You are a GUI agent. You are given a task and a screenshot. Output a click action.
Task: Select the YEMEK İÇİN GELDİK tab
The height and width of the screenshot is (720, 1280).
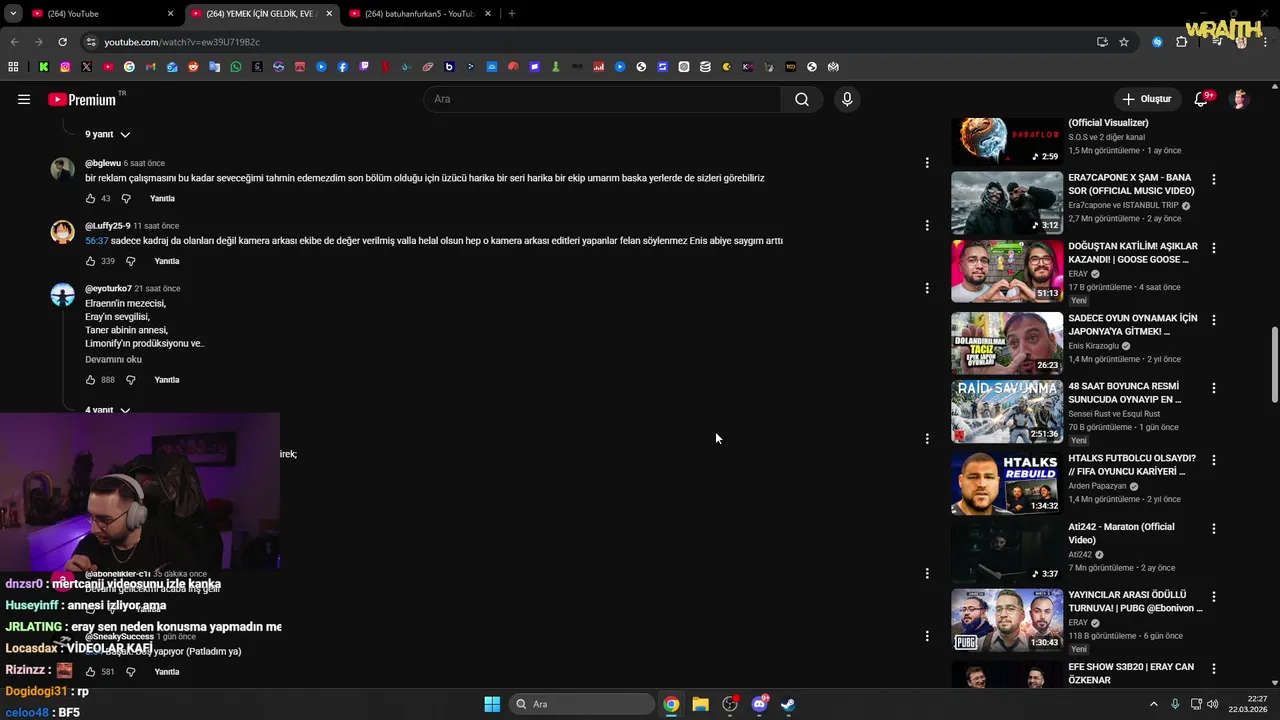pyautogui.click(x=260, y=14)
